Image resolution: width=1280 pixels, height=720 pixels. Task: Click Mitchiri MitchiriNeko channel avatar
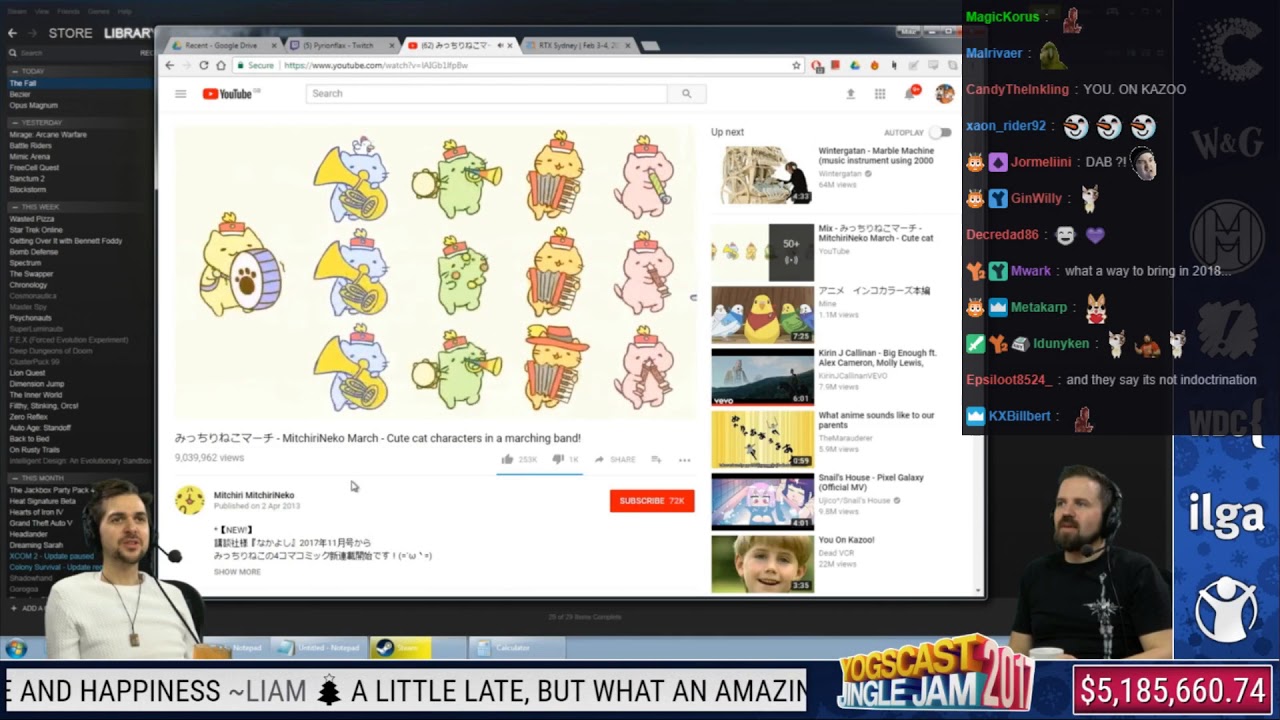pos(190,500)
